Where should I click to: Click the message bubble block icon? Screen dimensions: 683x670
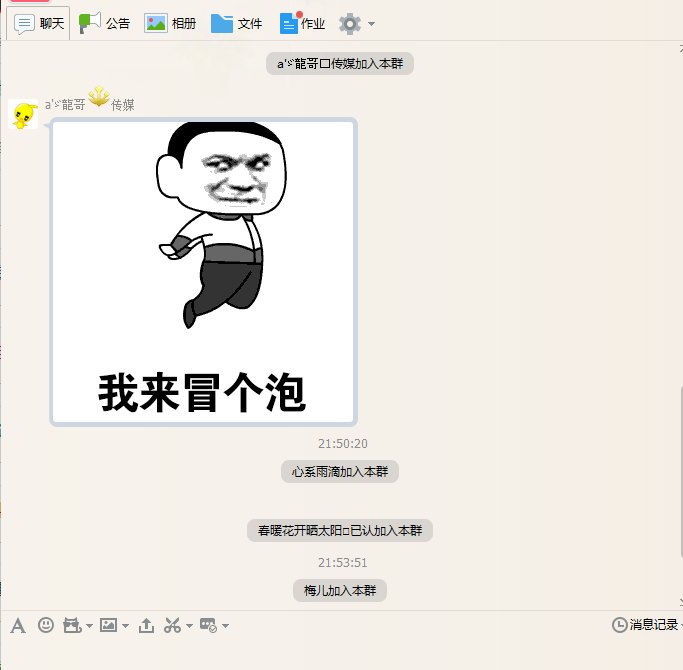pyautogui.click(x=208, y=625)
